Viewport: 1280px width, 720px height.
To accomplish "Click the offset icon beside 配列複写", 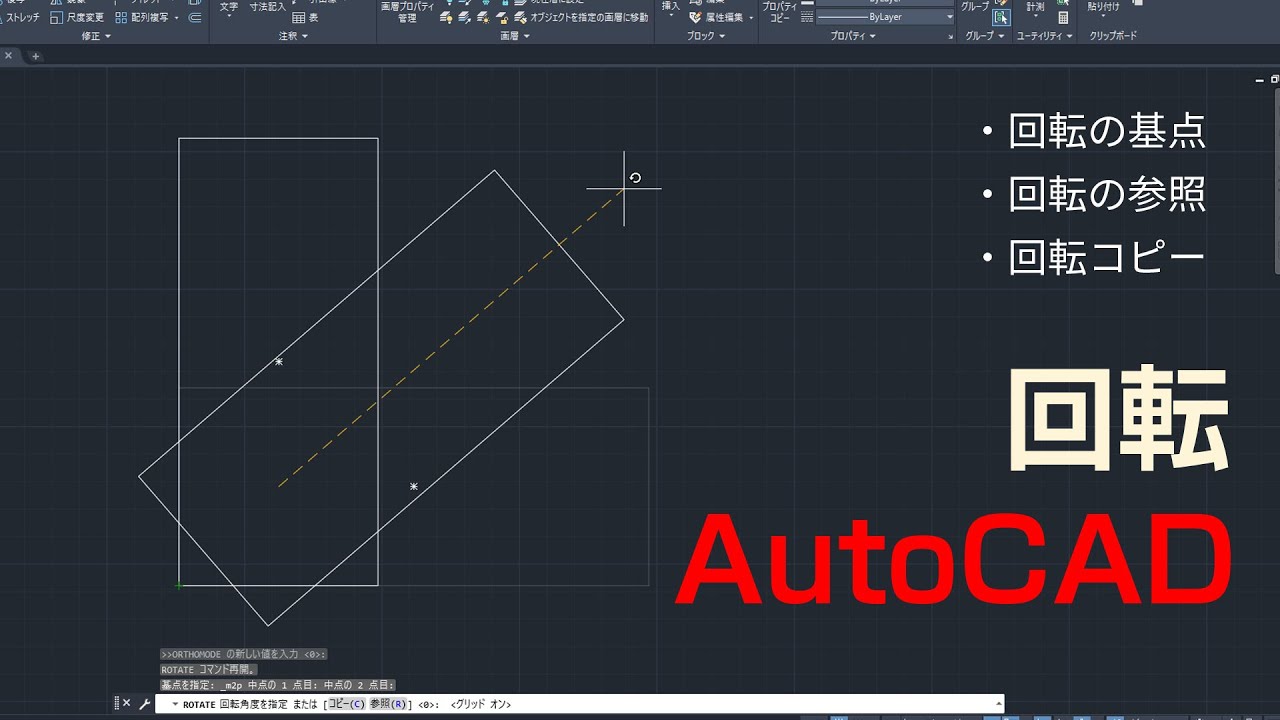I will click(x=194, y=17).
